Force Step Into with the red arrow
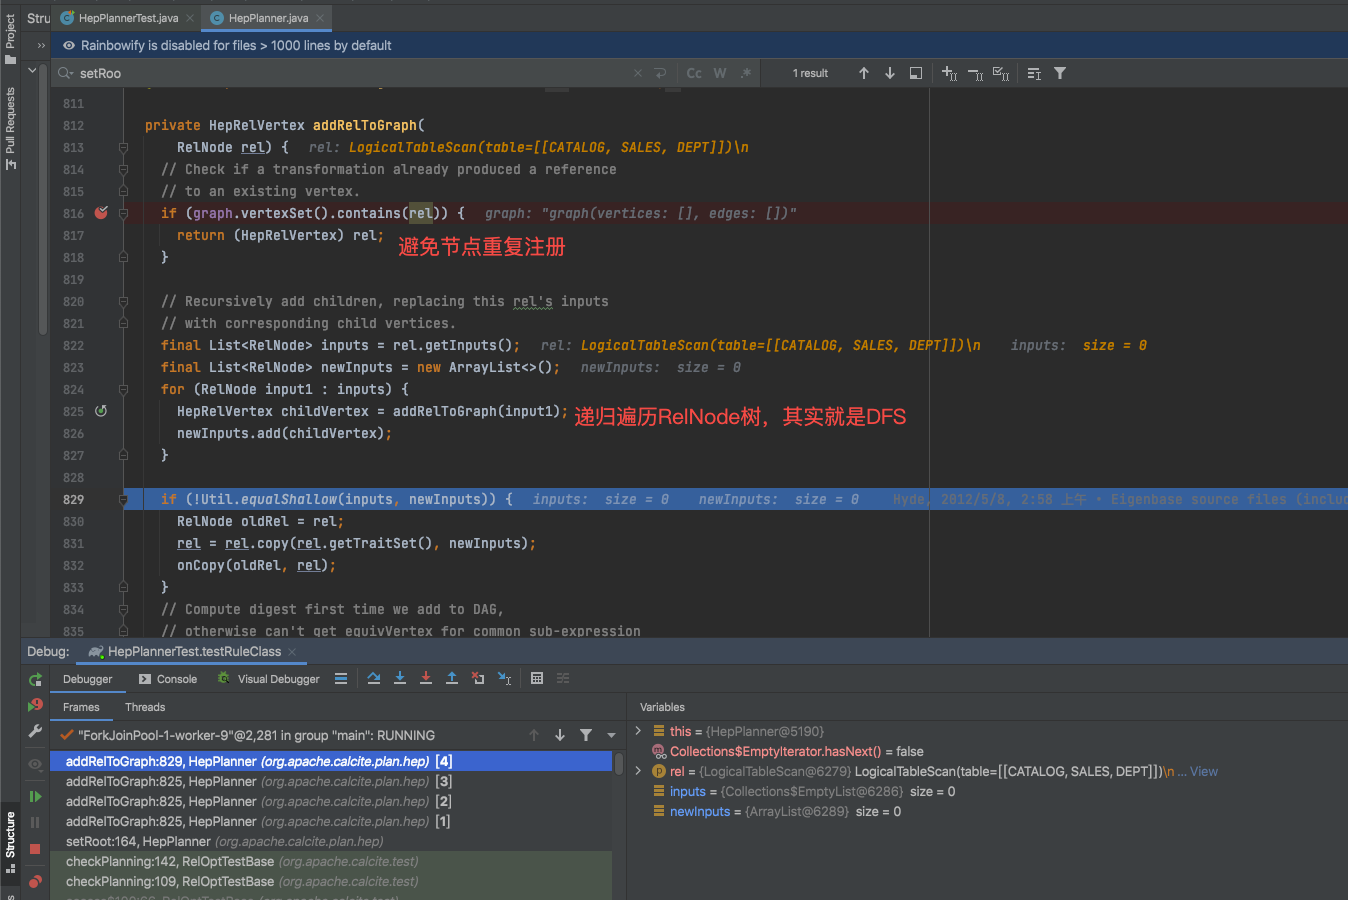Viewport: 1348px width, 900px height. pyautogui.click(x=426, y=679)
